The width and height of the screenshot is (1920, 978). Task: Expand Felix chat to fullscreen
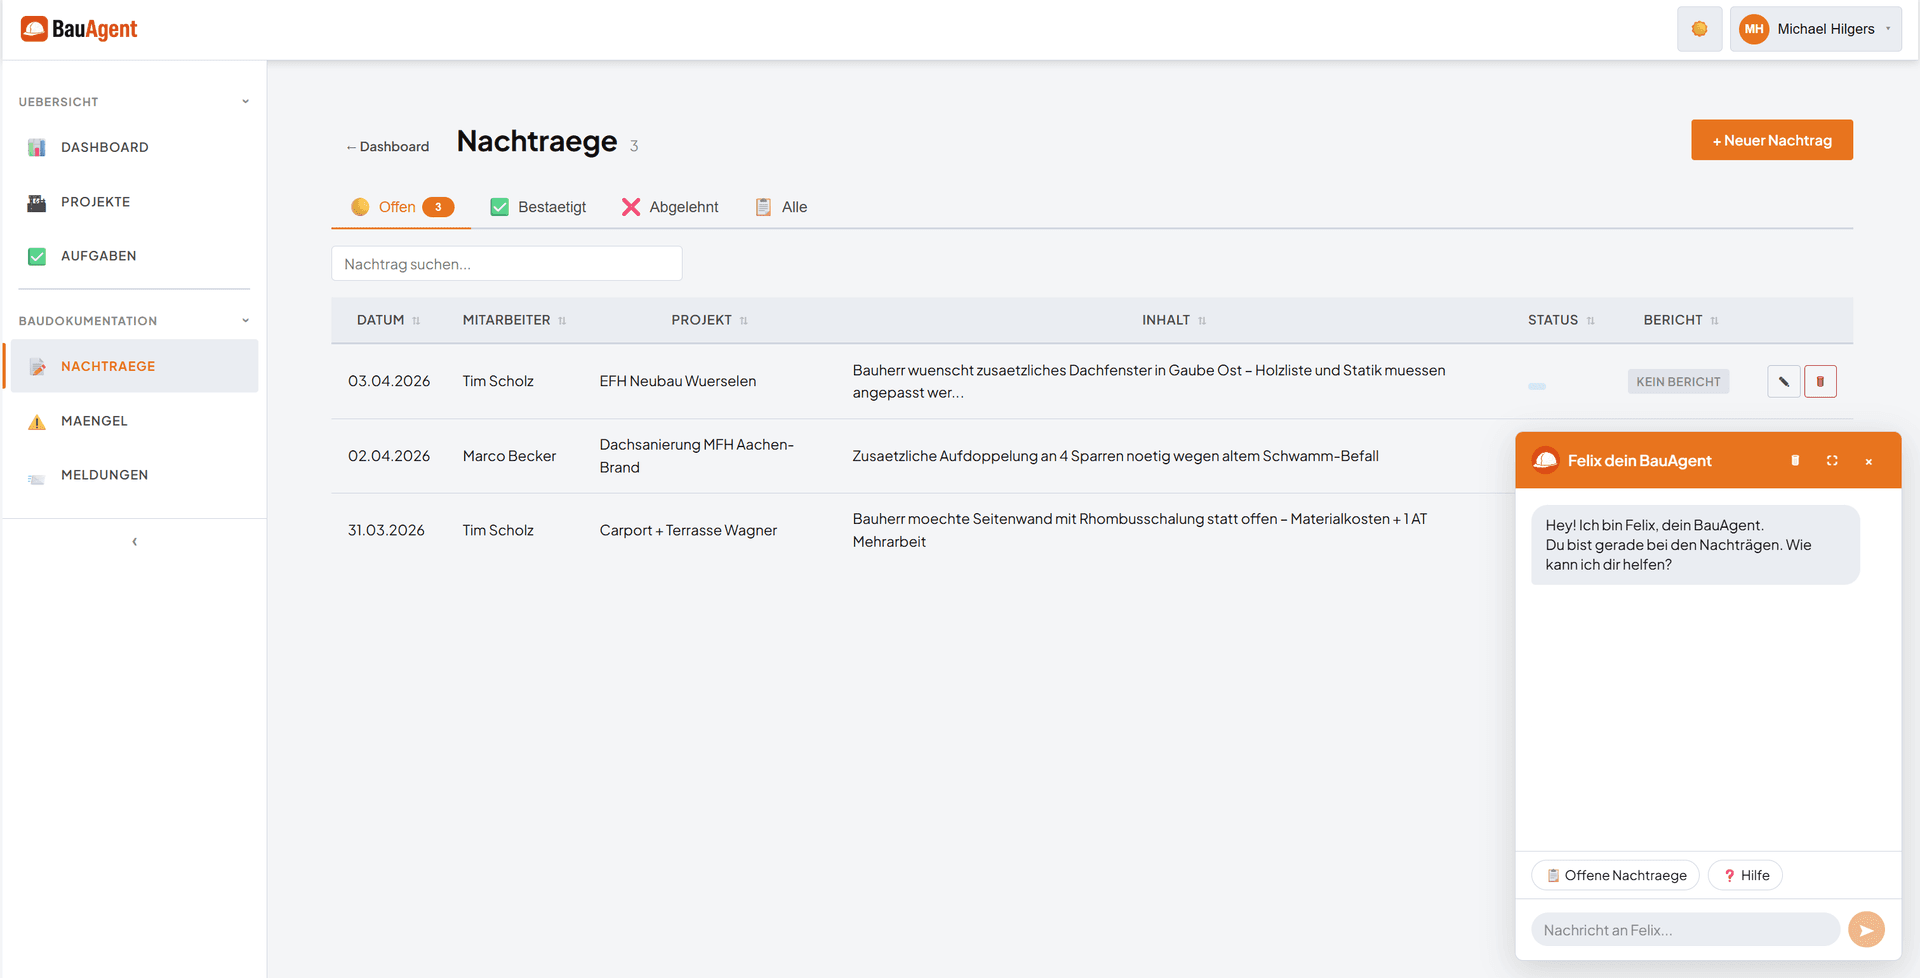(x=1833, y=460)
